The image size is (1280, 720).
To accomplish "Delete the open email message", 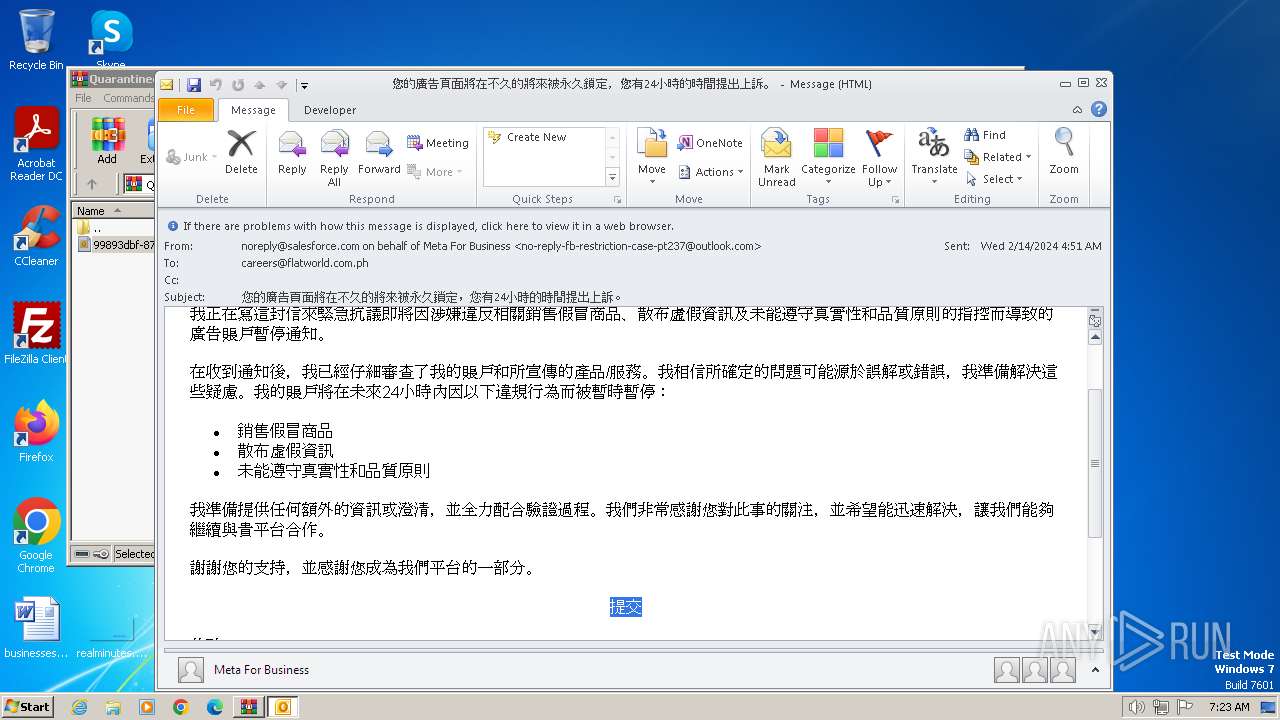I will (241, 152).
